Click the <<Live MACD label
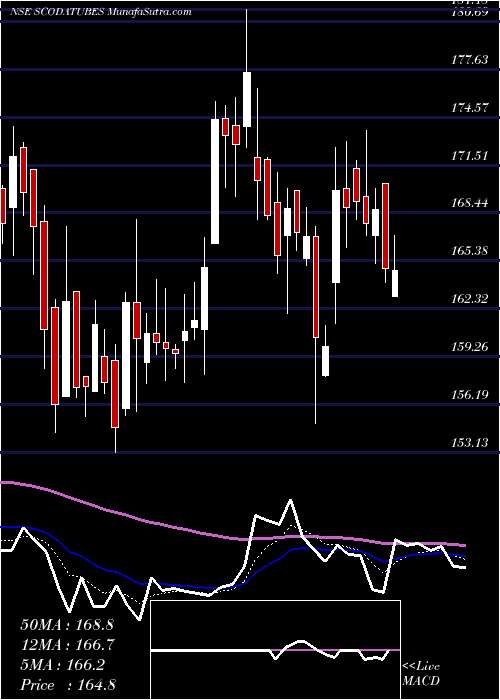Image resolution: width=500 pixels, height=700 pixels. click(x=421, y=673)
